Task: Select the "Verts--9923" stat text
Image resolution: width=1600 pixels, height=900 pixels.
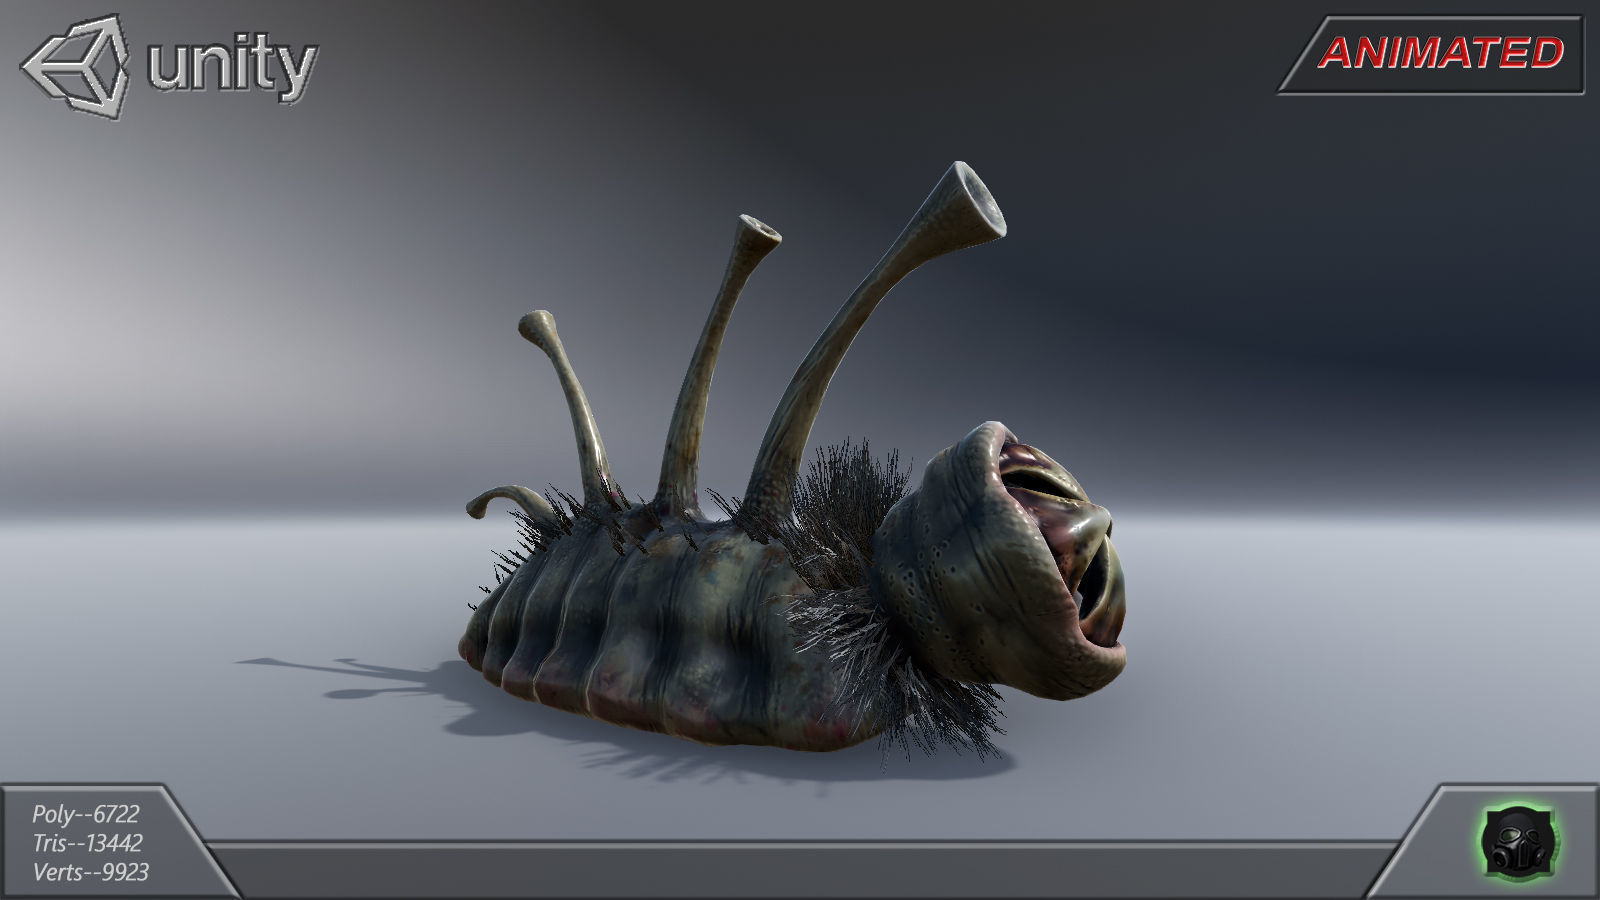Action: tap(90, 872)
